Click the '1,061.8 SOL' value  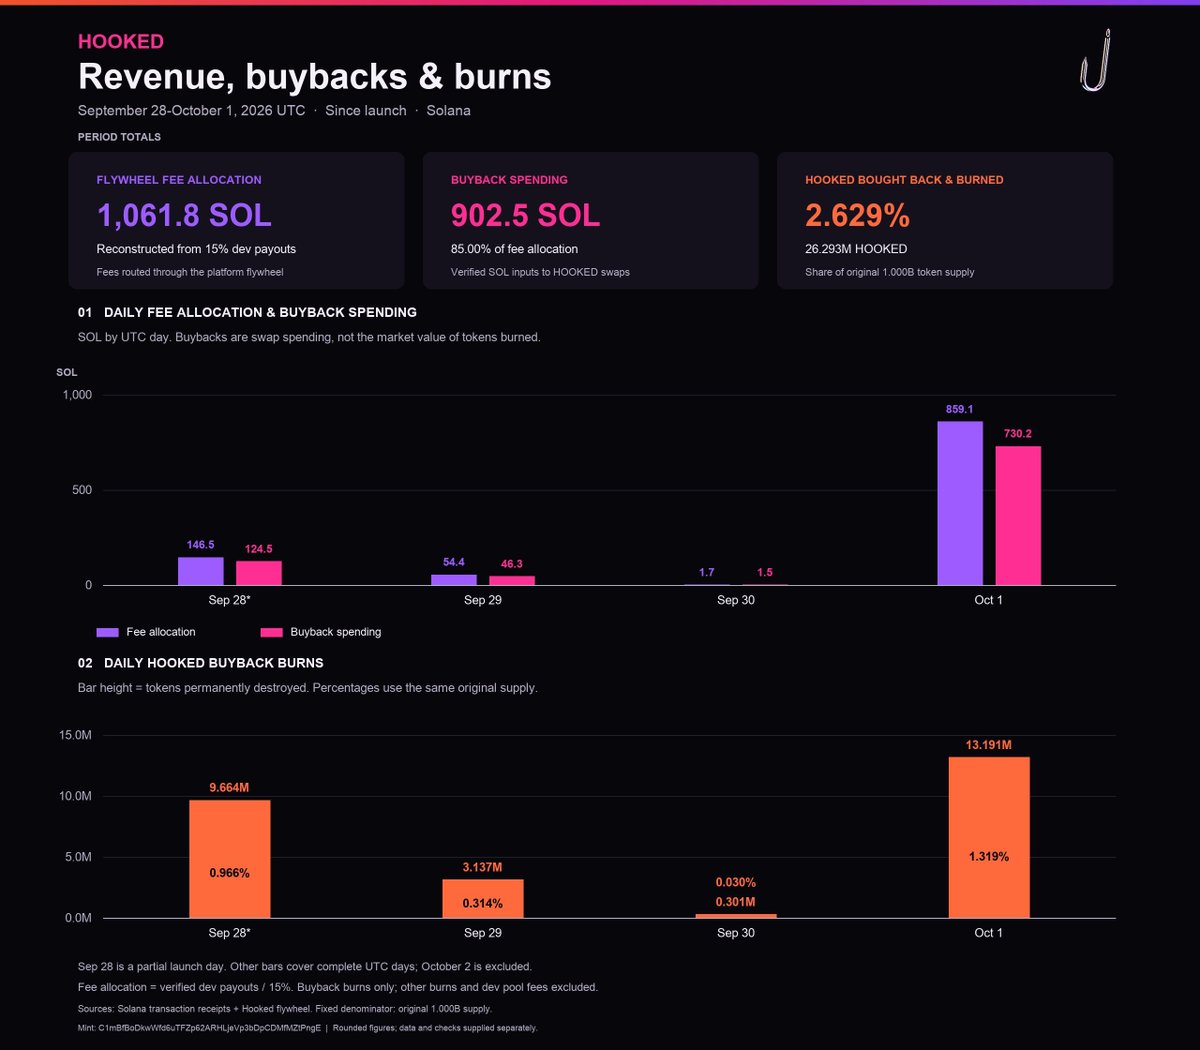point(184,215)
